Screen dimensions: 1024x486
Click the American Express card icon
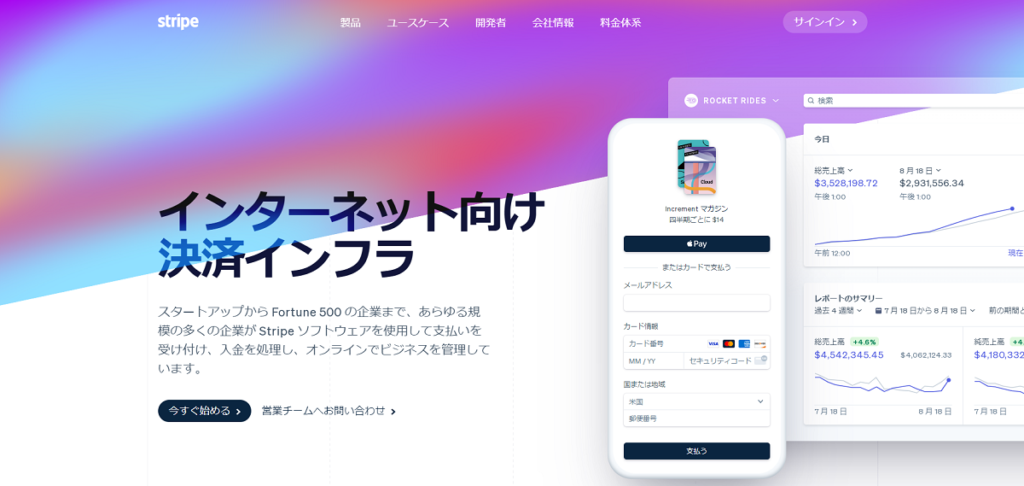pyautogui.click(x=744, y=344)
